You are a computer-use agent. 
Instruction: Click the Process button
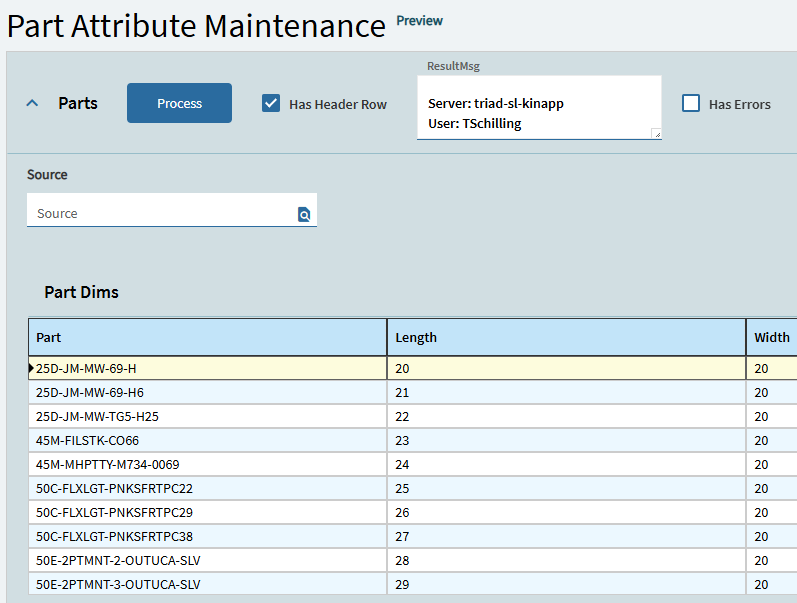click(179, 103)
